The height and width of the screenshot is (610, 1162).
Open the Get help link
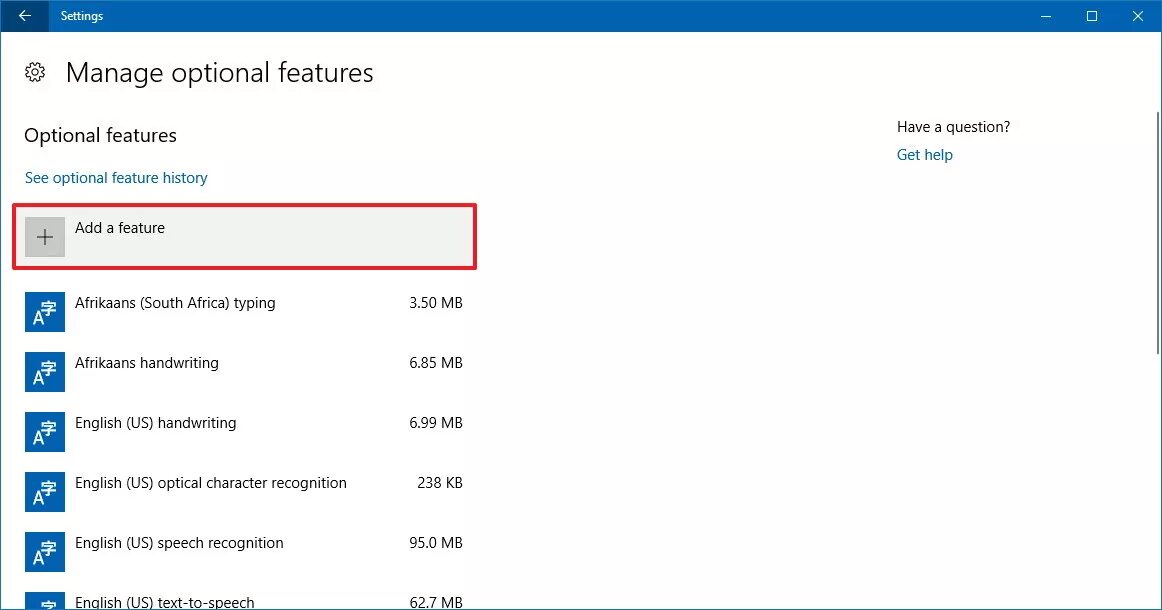924,155
